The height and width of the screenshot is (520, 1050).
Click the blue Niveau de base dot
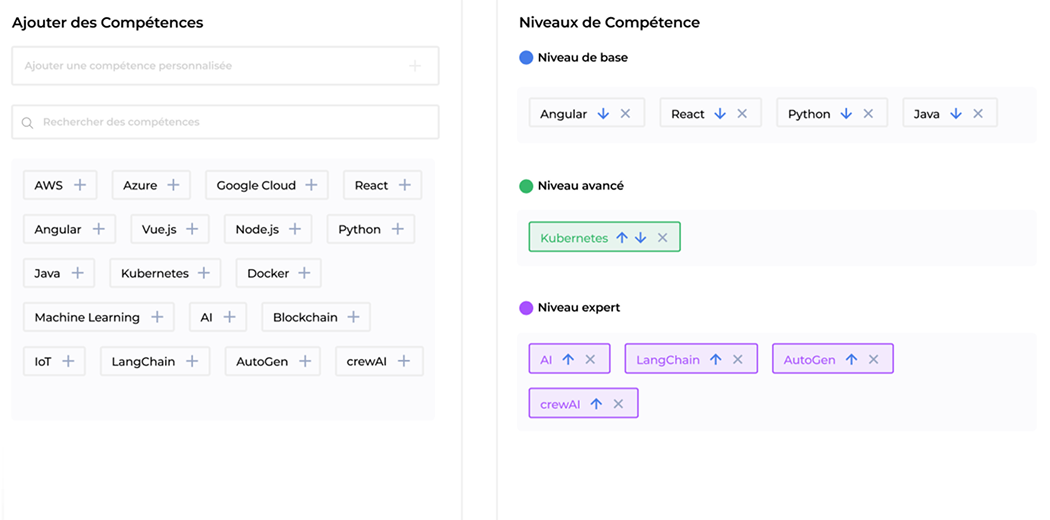coord(526,58)
